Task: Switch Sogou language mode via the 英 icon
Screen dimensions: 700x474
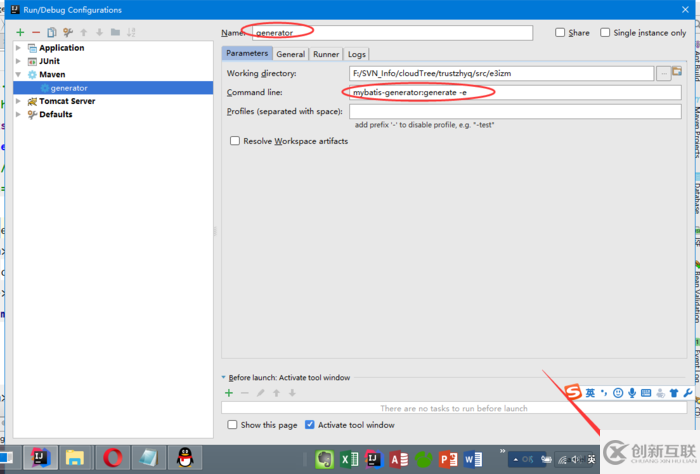Action: point(590,393)
